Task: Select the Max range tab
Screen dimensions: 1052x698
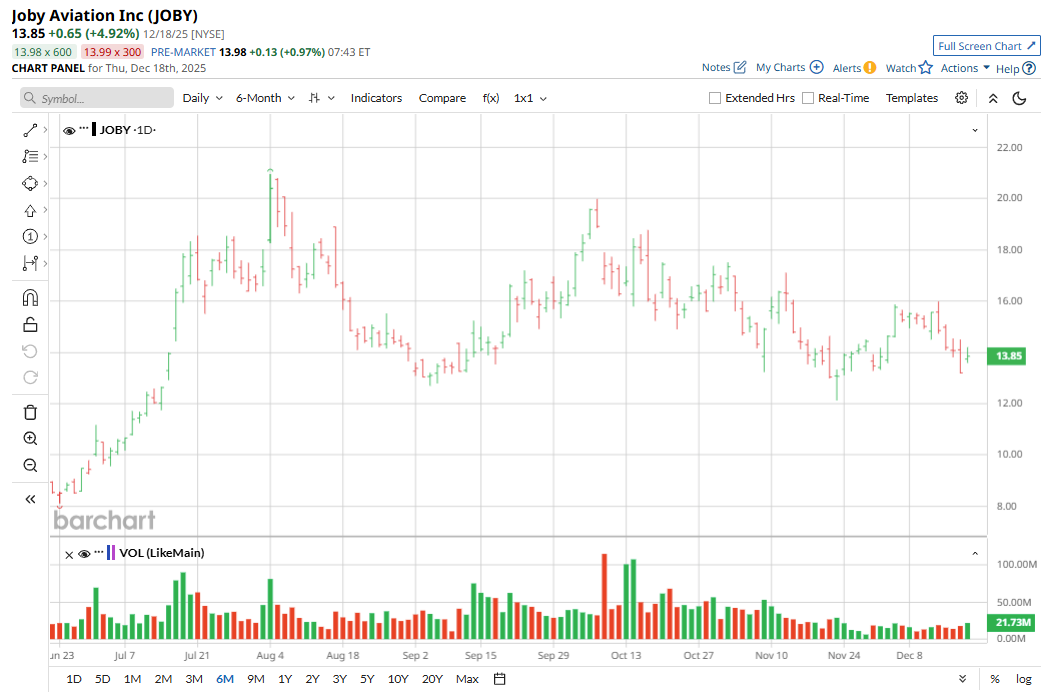Action: click(467, 679)
